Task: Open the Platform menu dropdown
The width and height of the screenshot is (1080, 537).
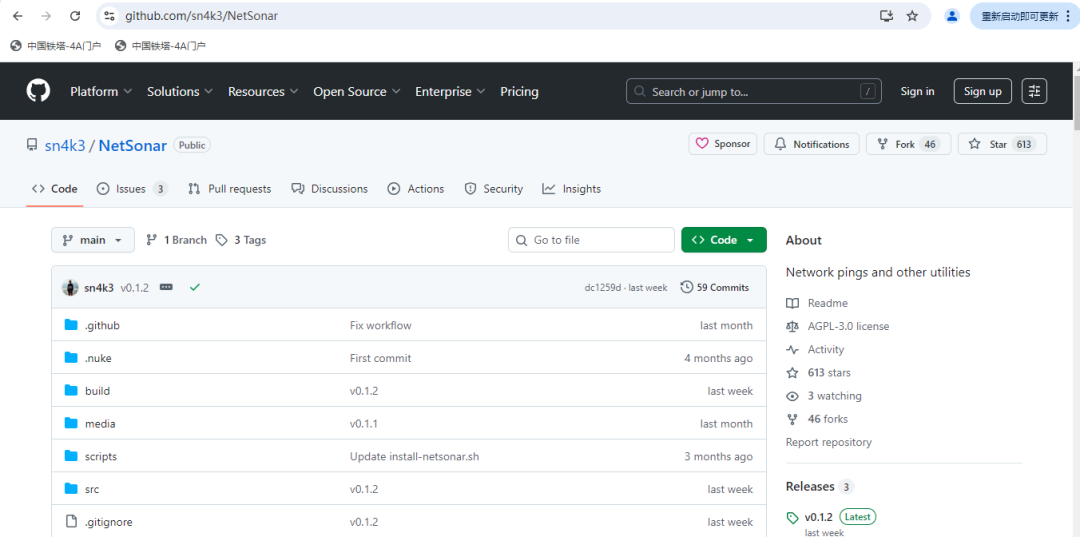Action: tap(101, 92)
